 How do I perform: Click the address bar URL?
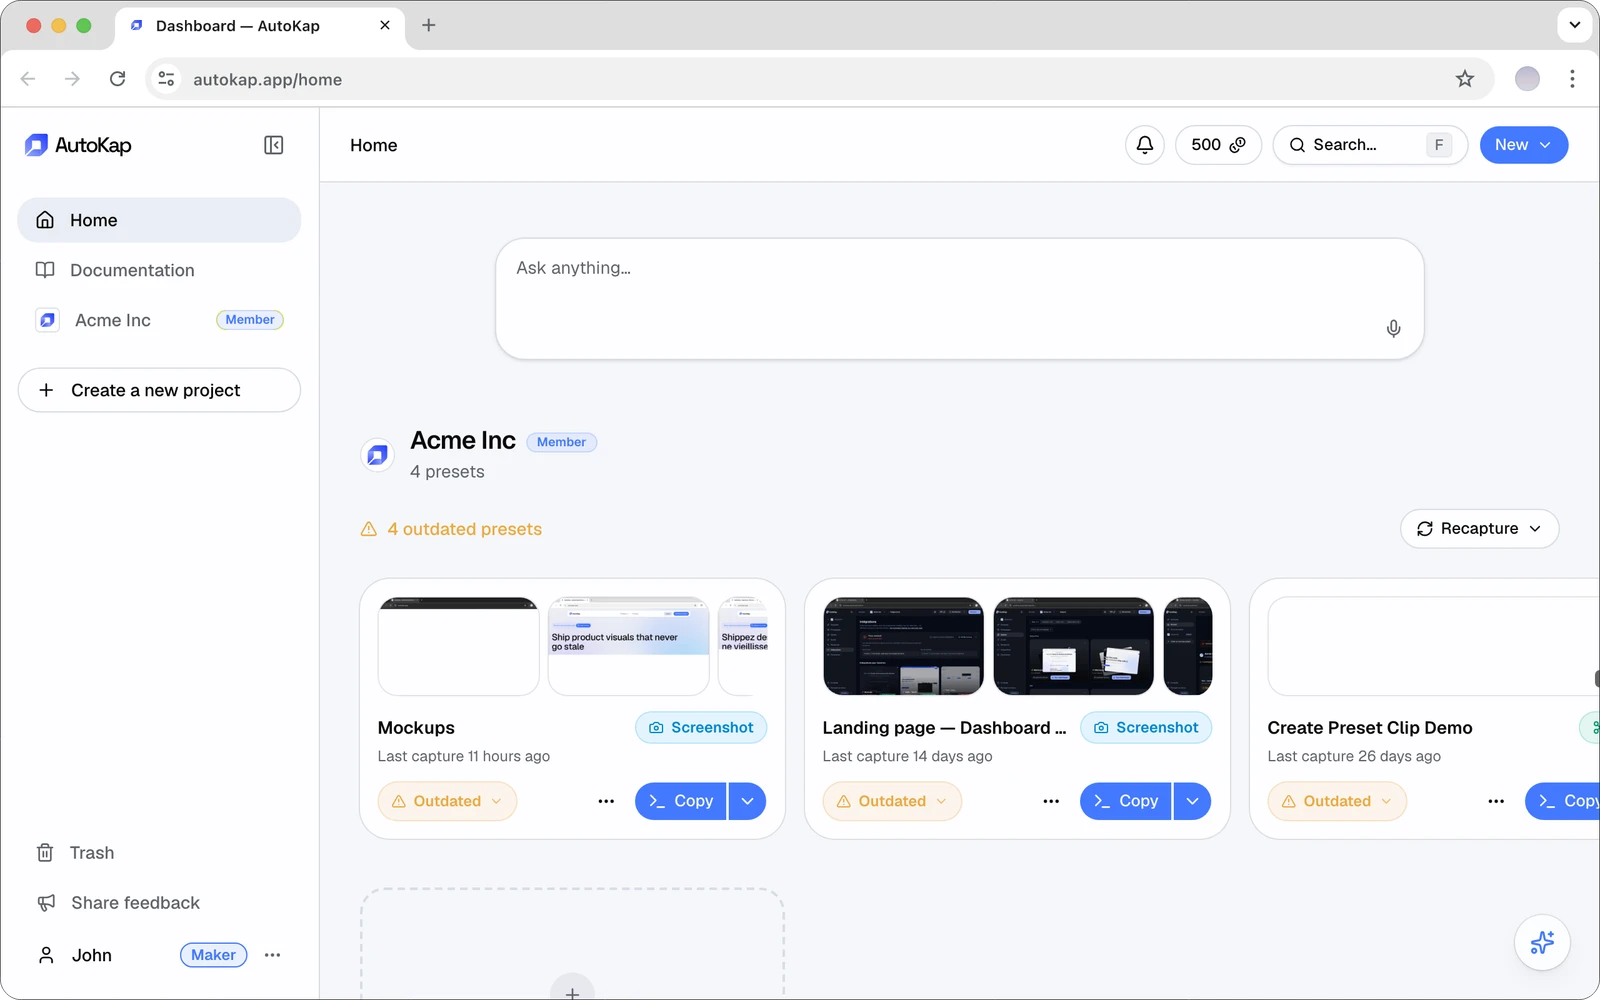click(267, 79)
